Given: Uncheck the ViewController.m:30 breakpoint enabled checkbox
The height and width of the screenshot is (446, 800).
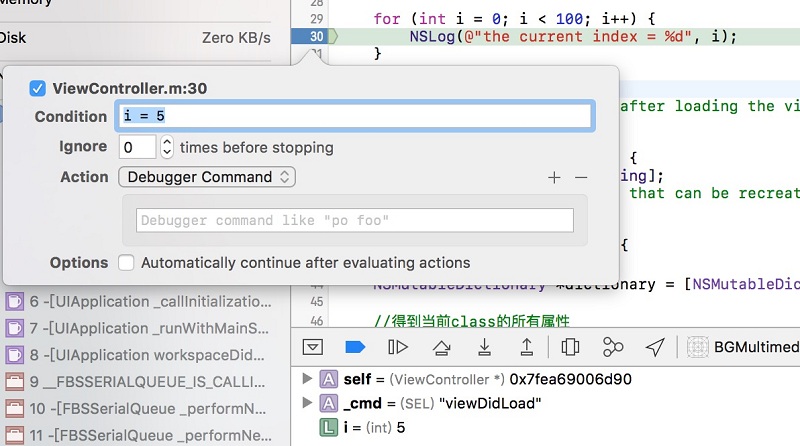Looking at the screenshot, I should pyautogui.click(x=38, y=89).
